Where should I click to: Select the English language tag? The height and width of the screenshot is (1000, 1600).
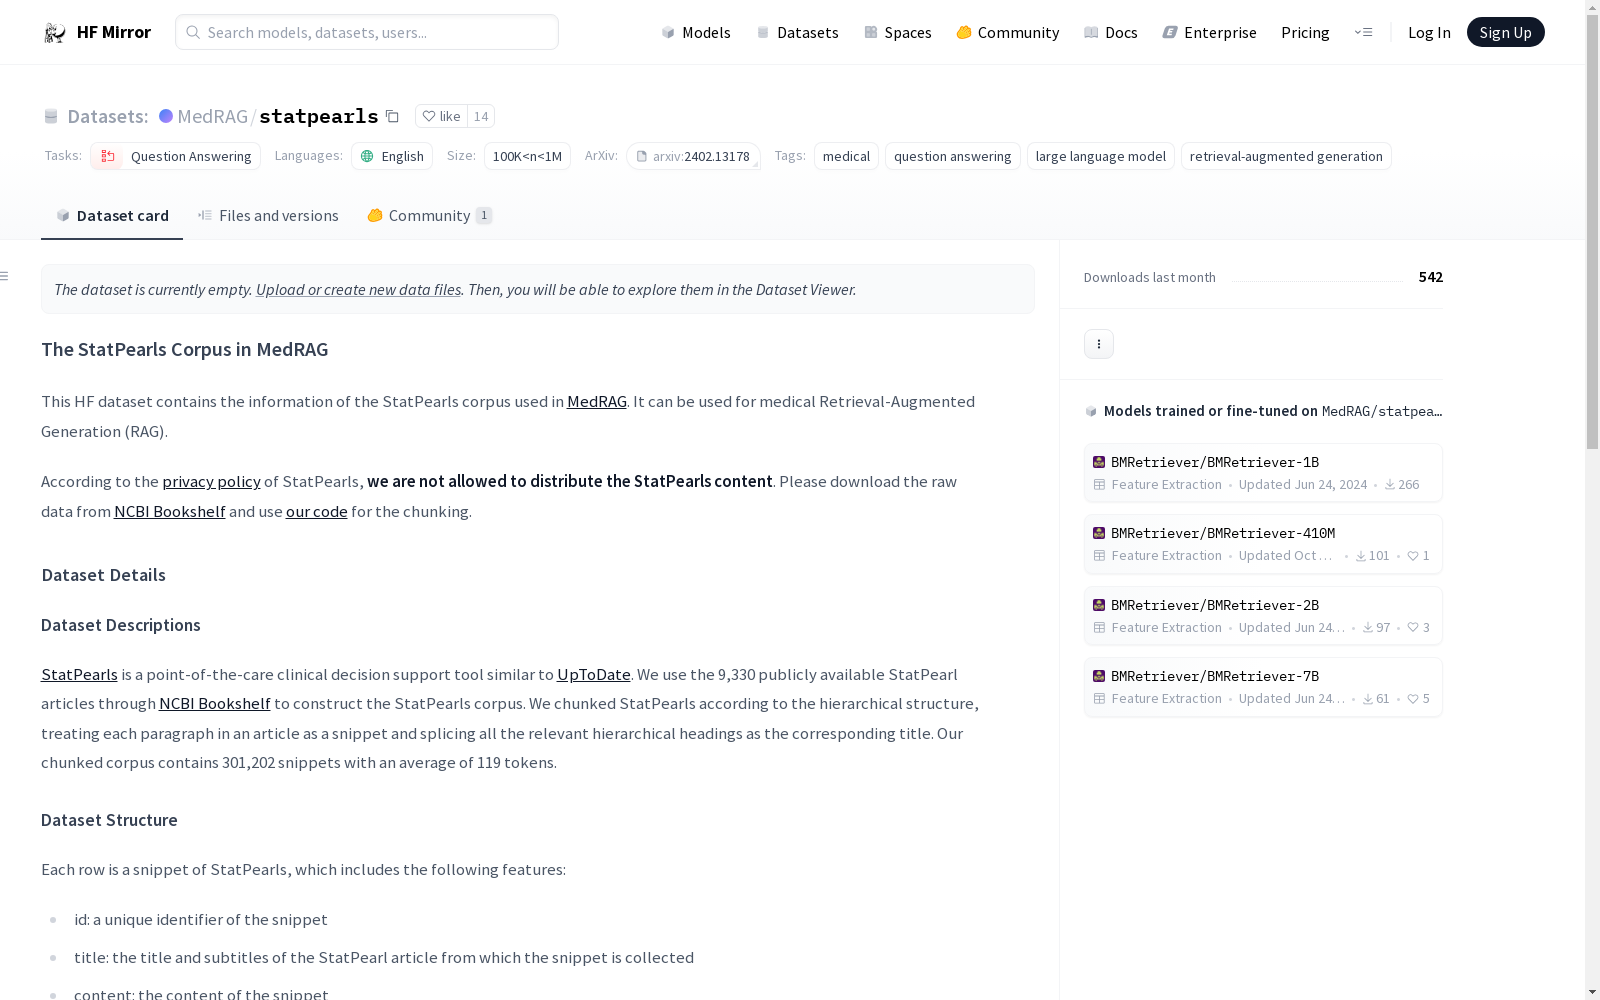[x=392, y=156]
